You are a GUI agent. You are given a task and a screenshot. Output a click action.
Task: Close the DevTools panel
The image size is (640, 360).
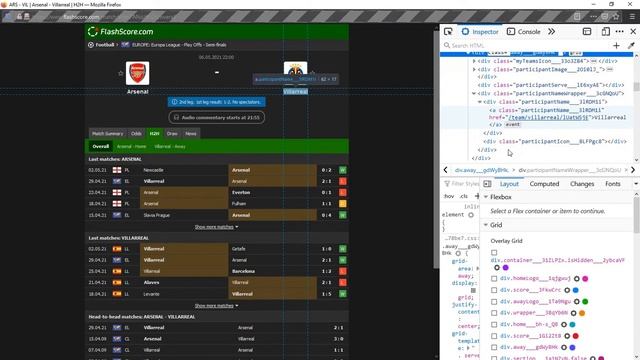tap(633, 31)
